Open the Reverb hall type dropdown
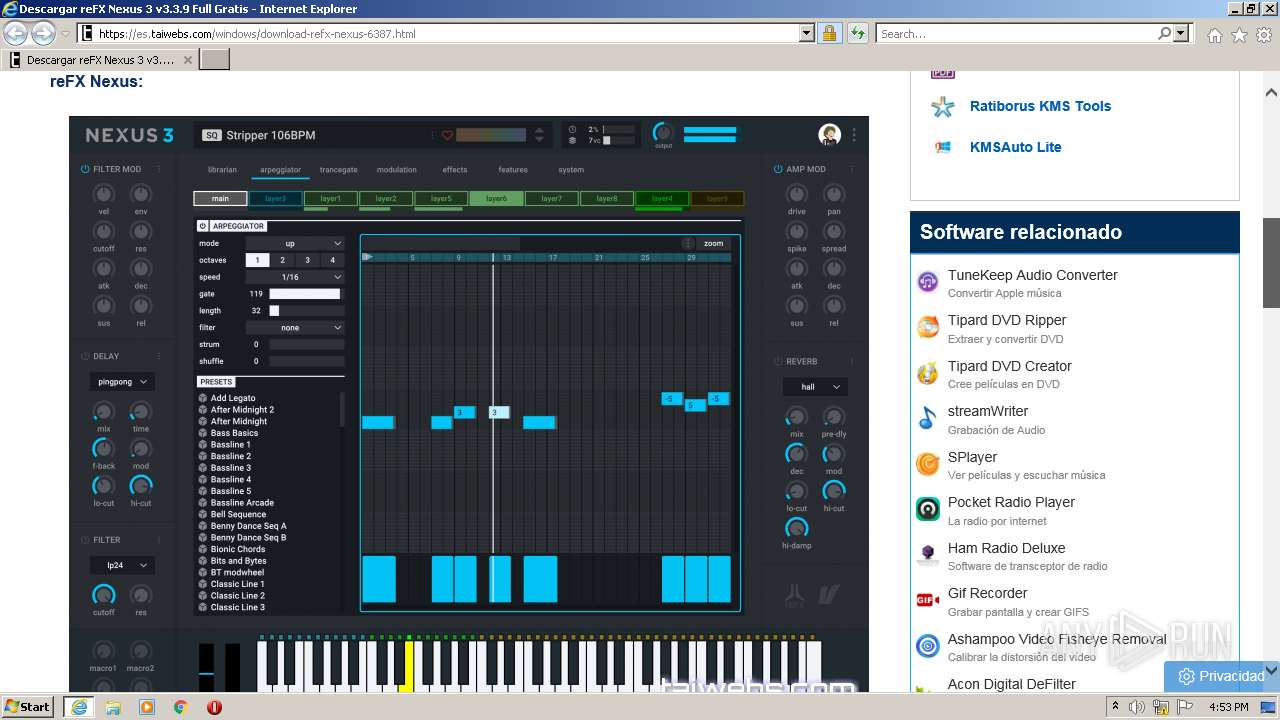 [x=815, y=386]
